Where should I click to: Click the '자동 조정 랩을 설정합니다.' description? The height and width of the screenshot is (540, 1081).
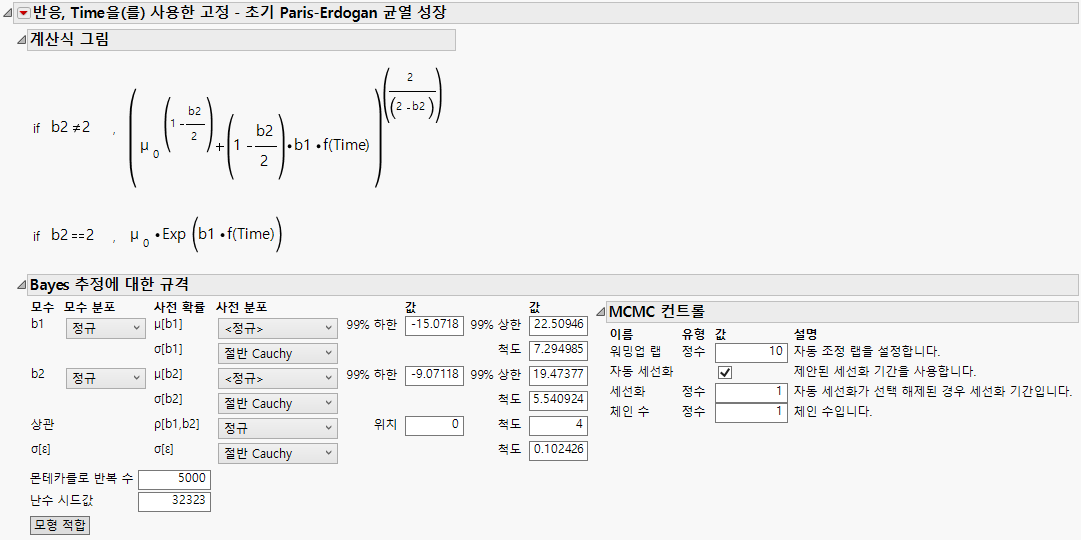pos(867,351)
